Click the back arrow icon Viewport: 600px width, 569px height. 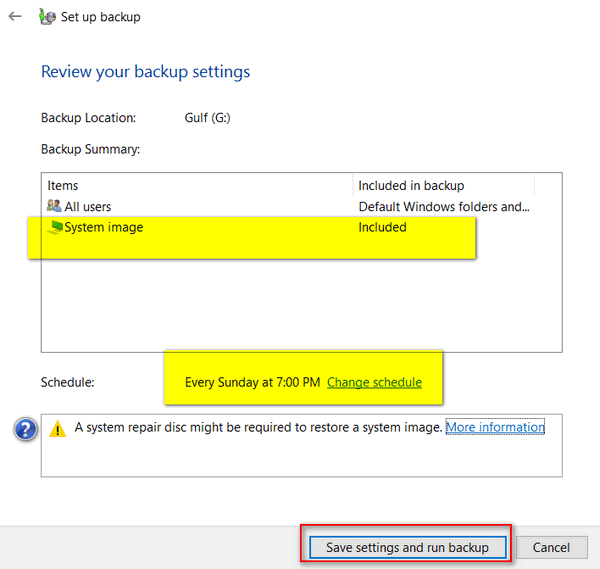point(15,16)
